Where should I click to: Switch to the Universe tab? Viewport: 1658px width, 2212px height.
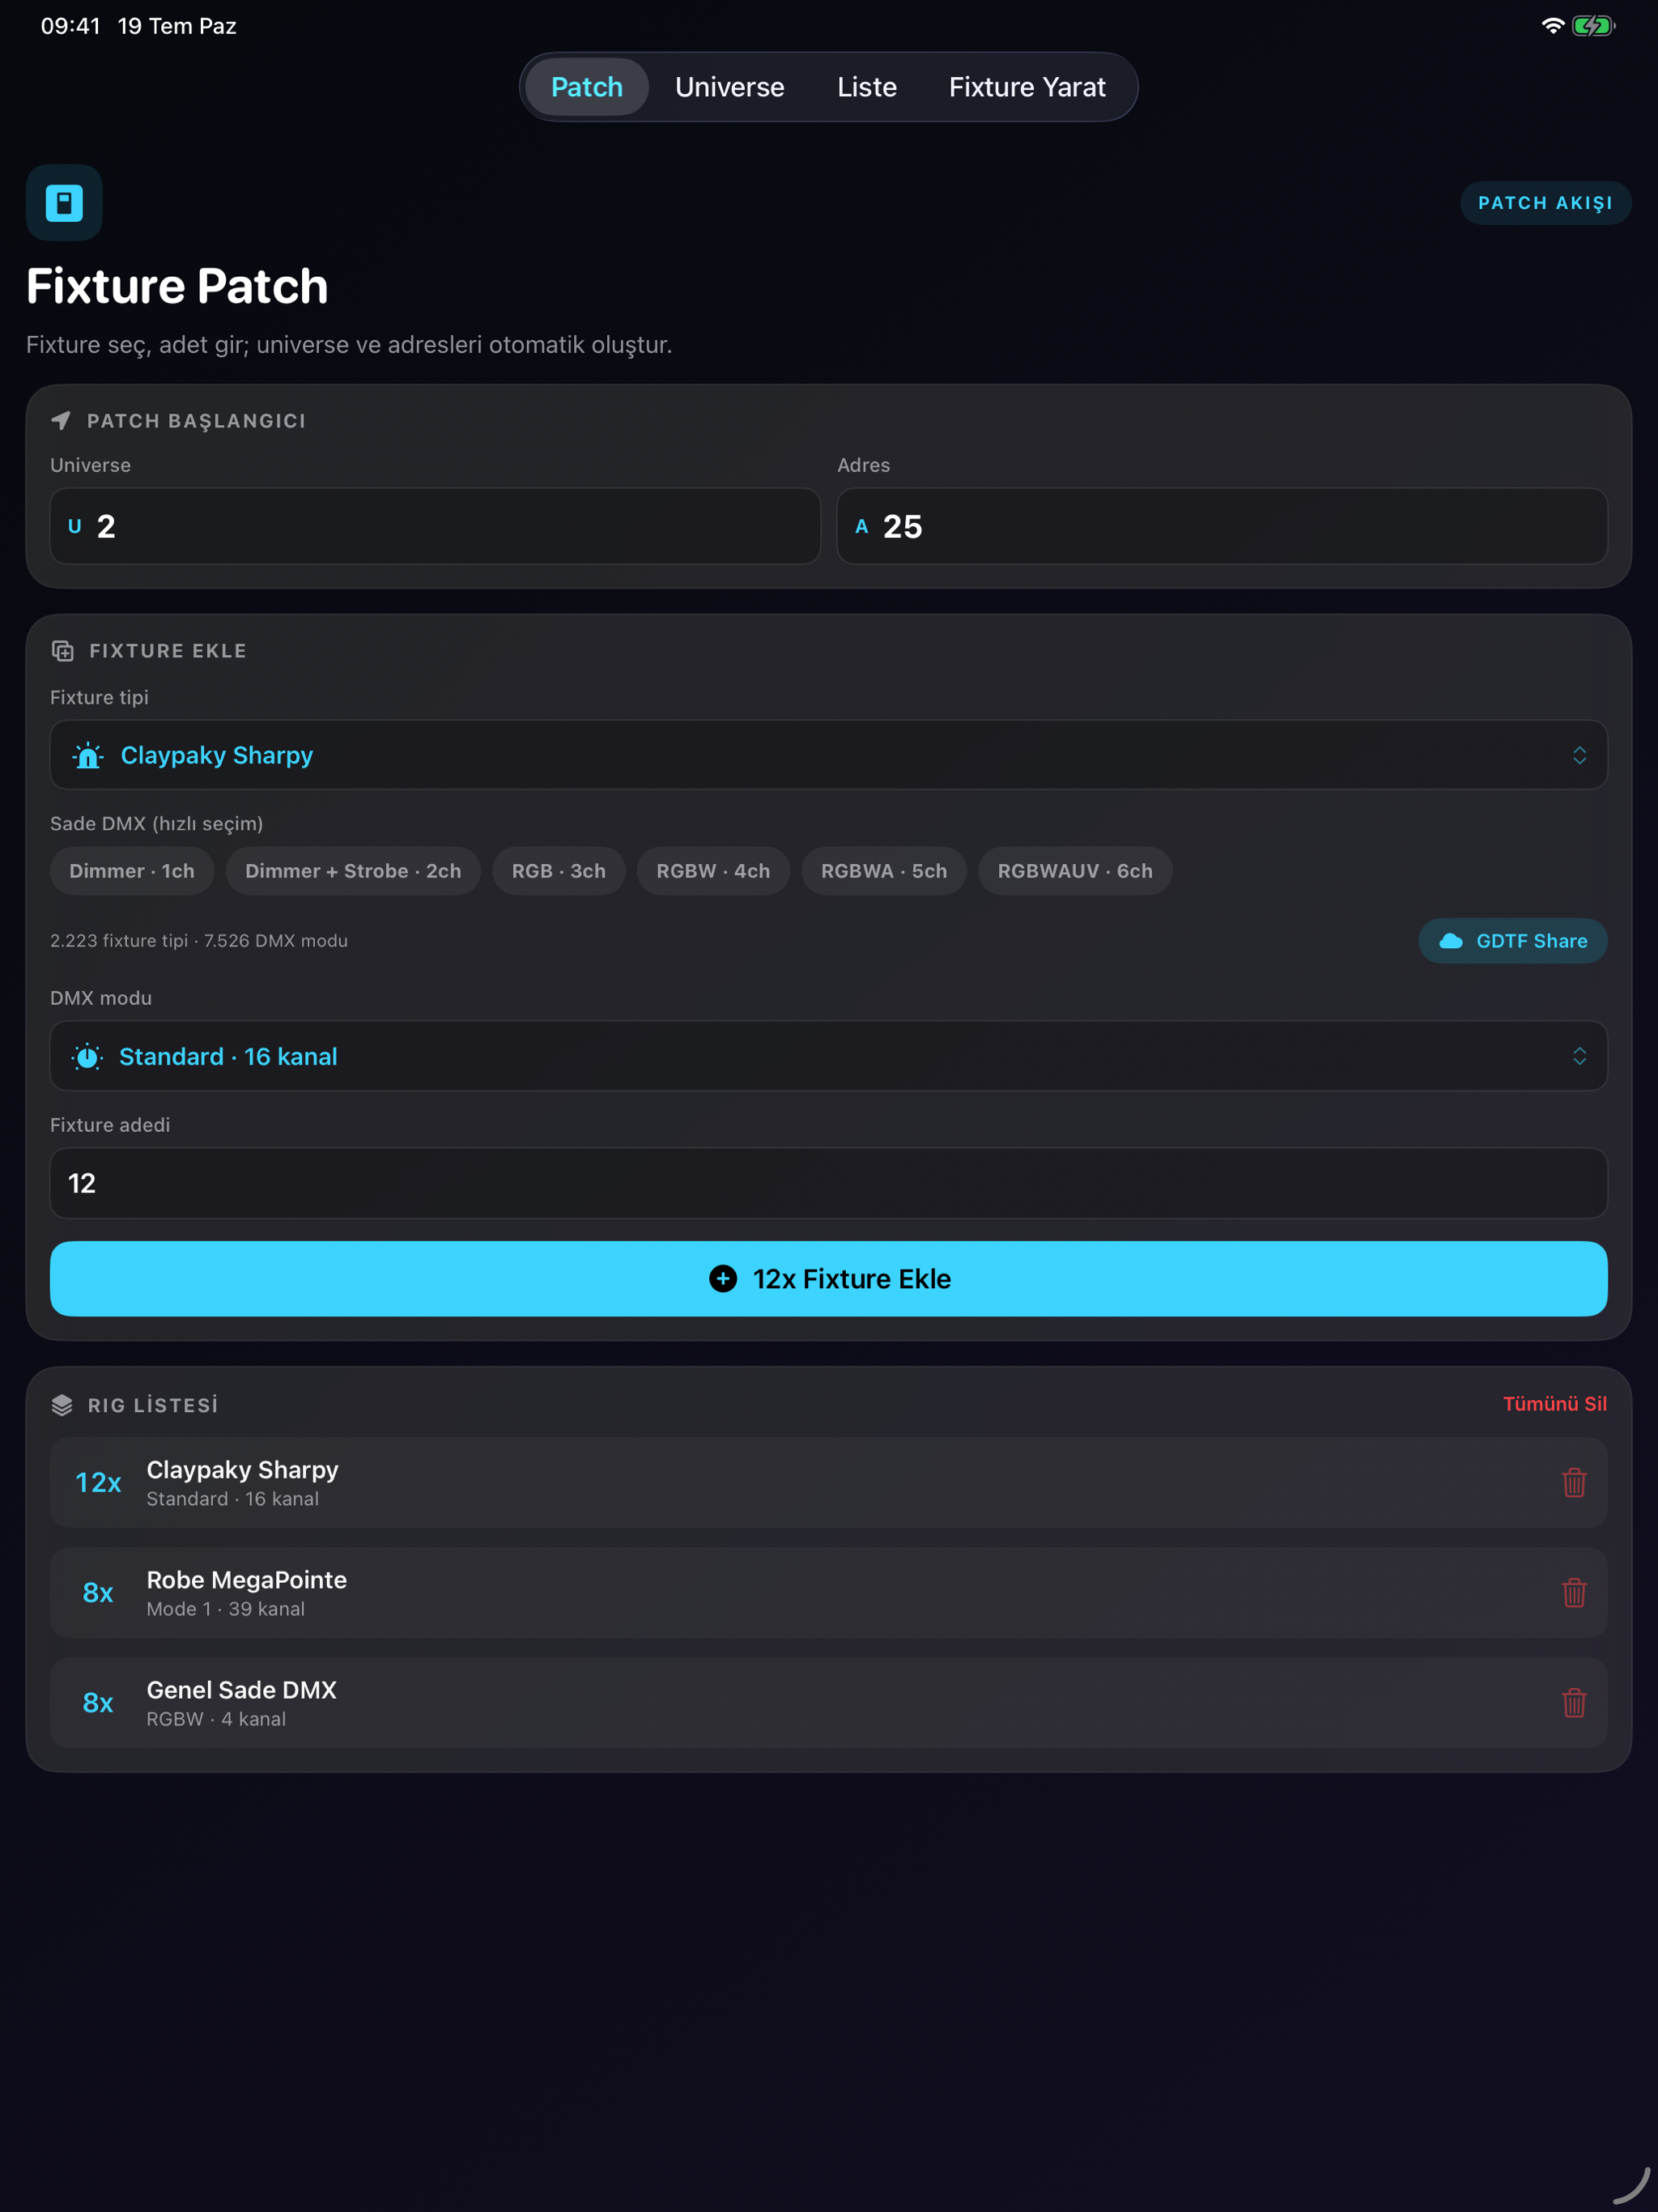(730, 87)
